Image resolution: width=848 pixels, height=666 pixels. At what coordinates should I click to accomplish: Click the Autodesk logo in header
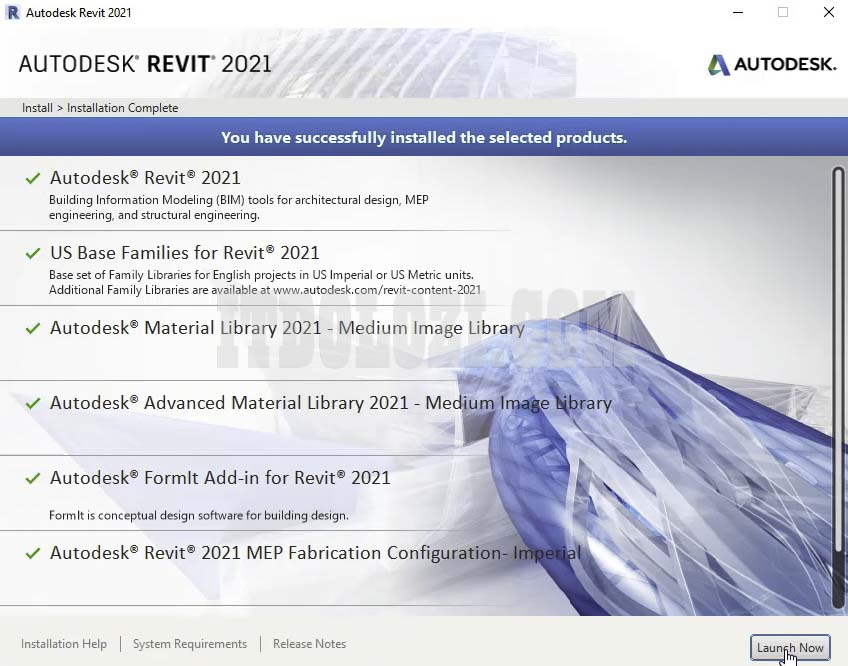tap(771, 65)
